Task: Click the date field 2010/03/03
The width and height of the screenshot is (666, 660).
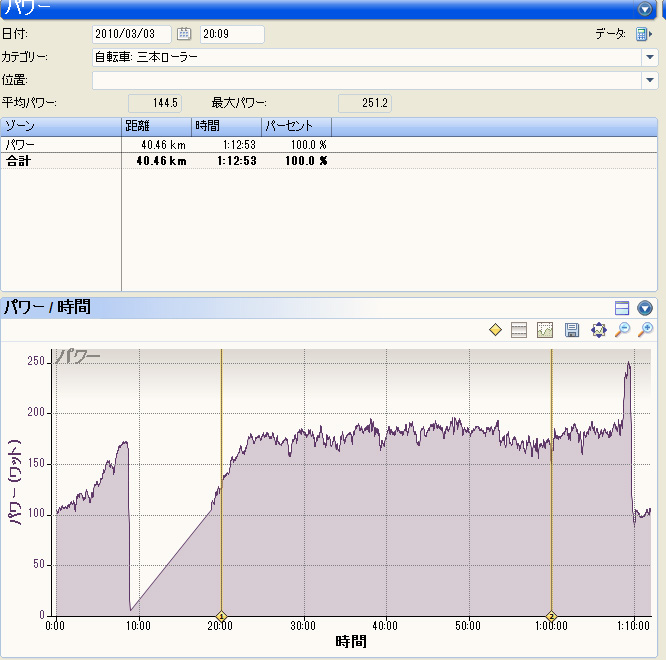Action: (x=132, y=34)
